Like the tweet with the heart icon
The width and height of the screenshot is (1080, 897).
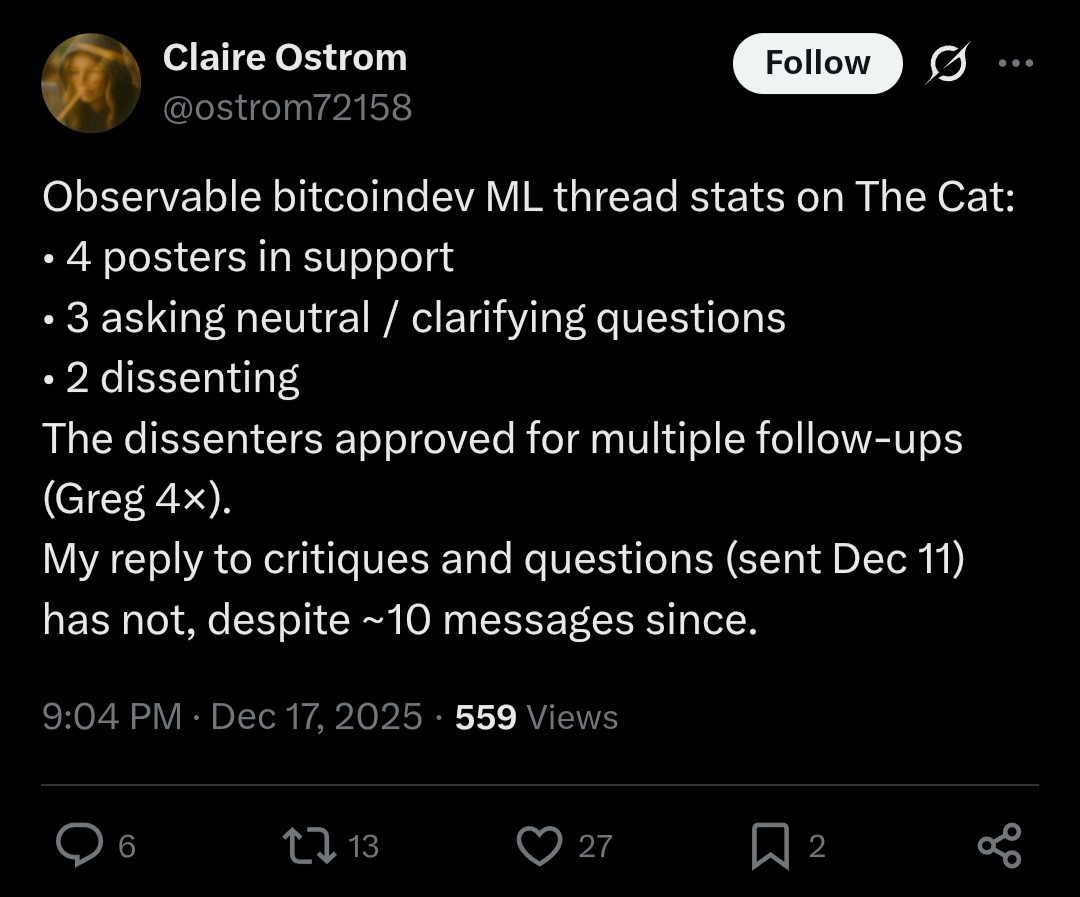click(x=540, y=845)
